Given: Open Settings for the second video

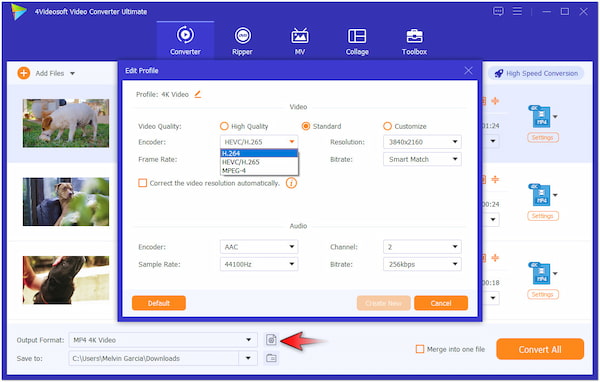Looking at the screenshot, I should pyautogui.click(x=543, y=216).
